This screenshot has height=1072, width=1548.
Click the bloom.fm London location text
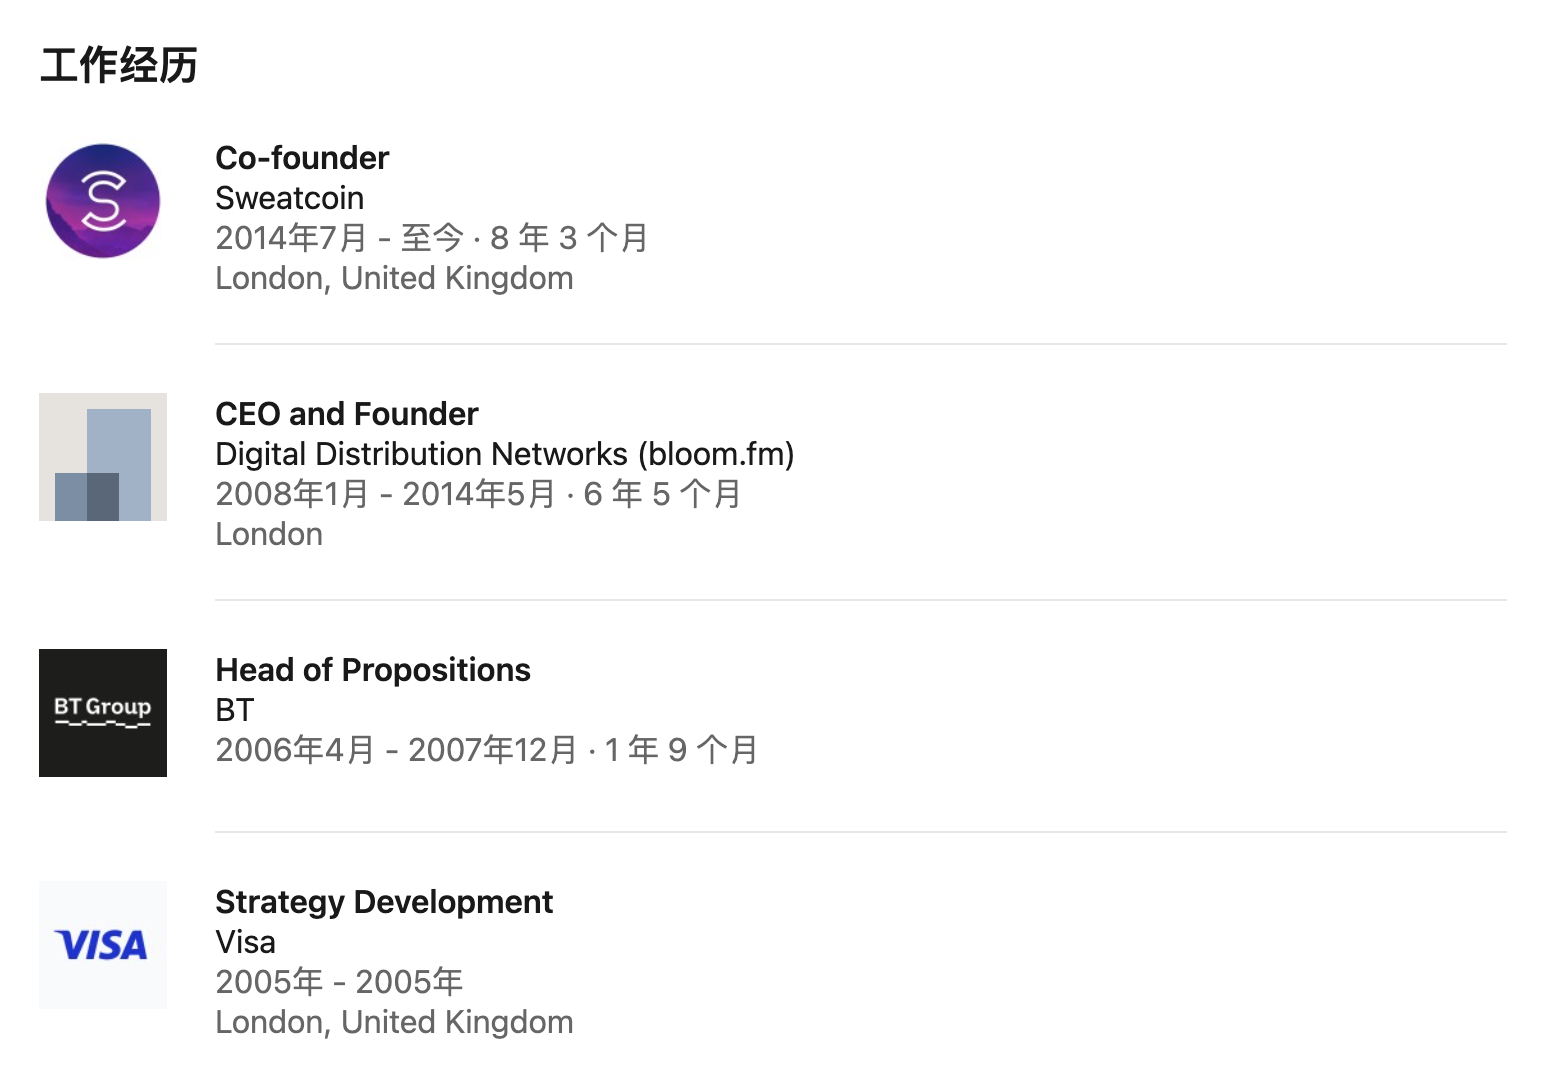269,534
